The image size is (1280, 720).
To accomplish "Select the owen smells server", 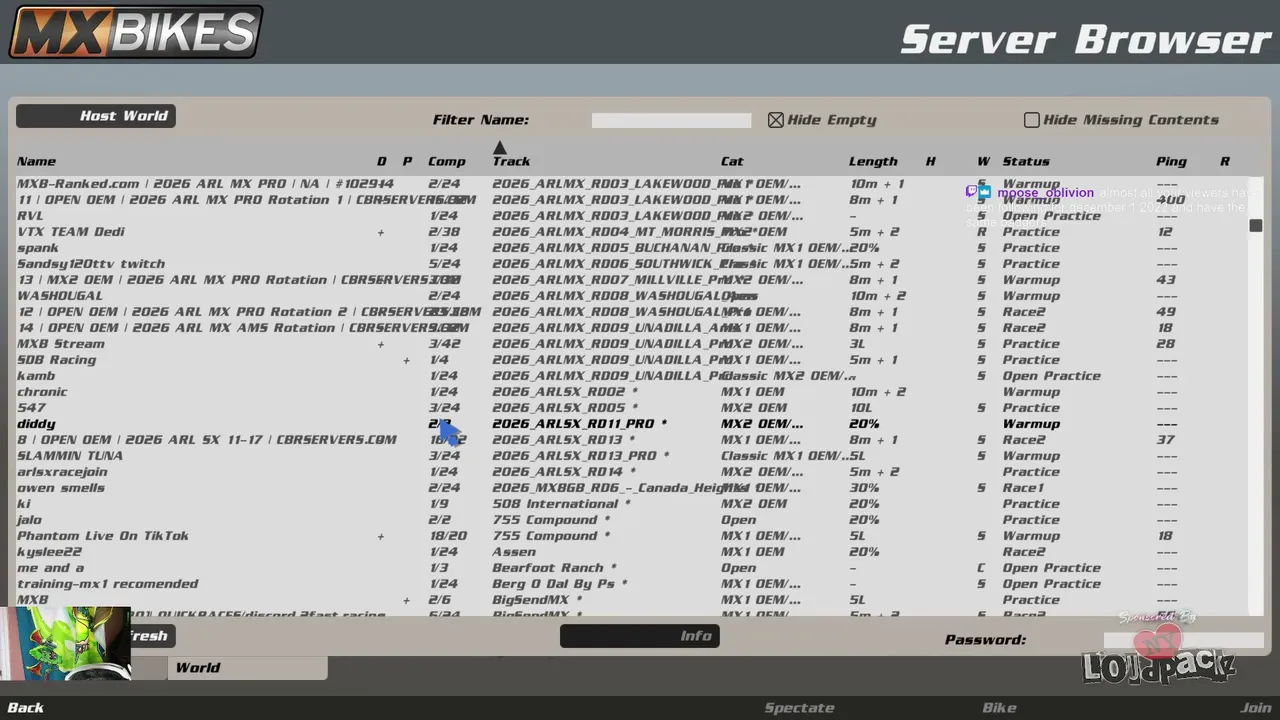I will coord(632,488).
